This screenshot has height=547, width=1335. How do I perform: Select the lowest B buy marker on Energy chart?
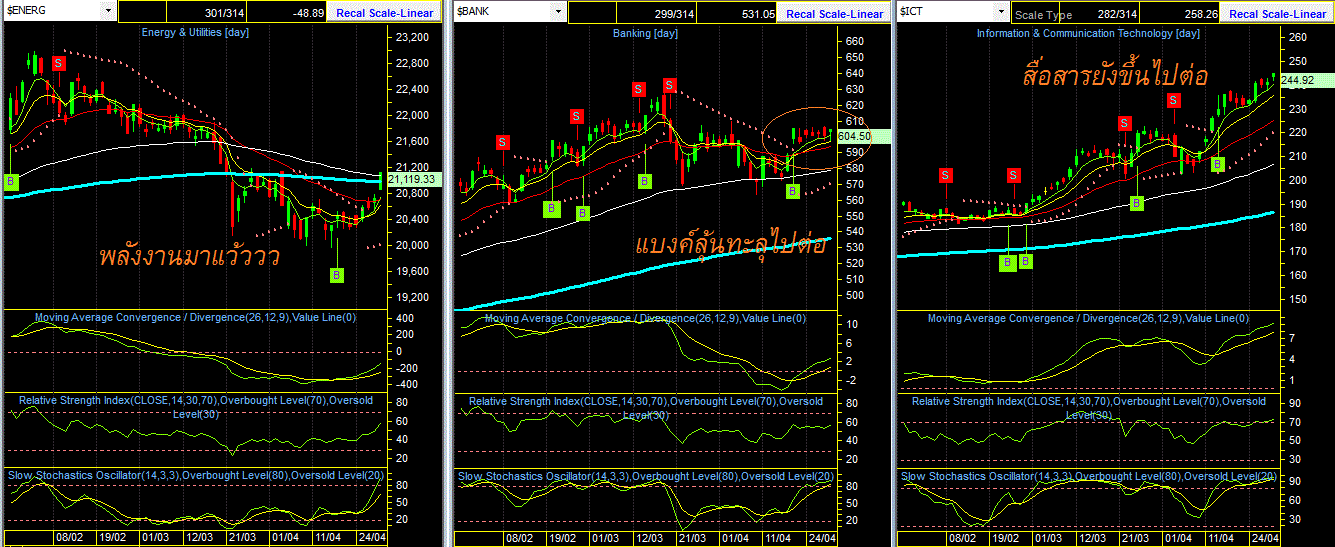[x=337, y=274]
